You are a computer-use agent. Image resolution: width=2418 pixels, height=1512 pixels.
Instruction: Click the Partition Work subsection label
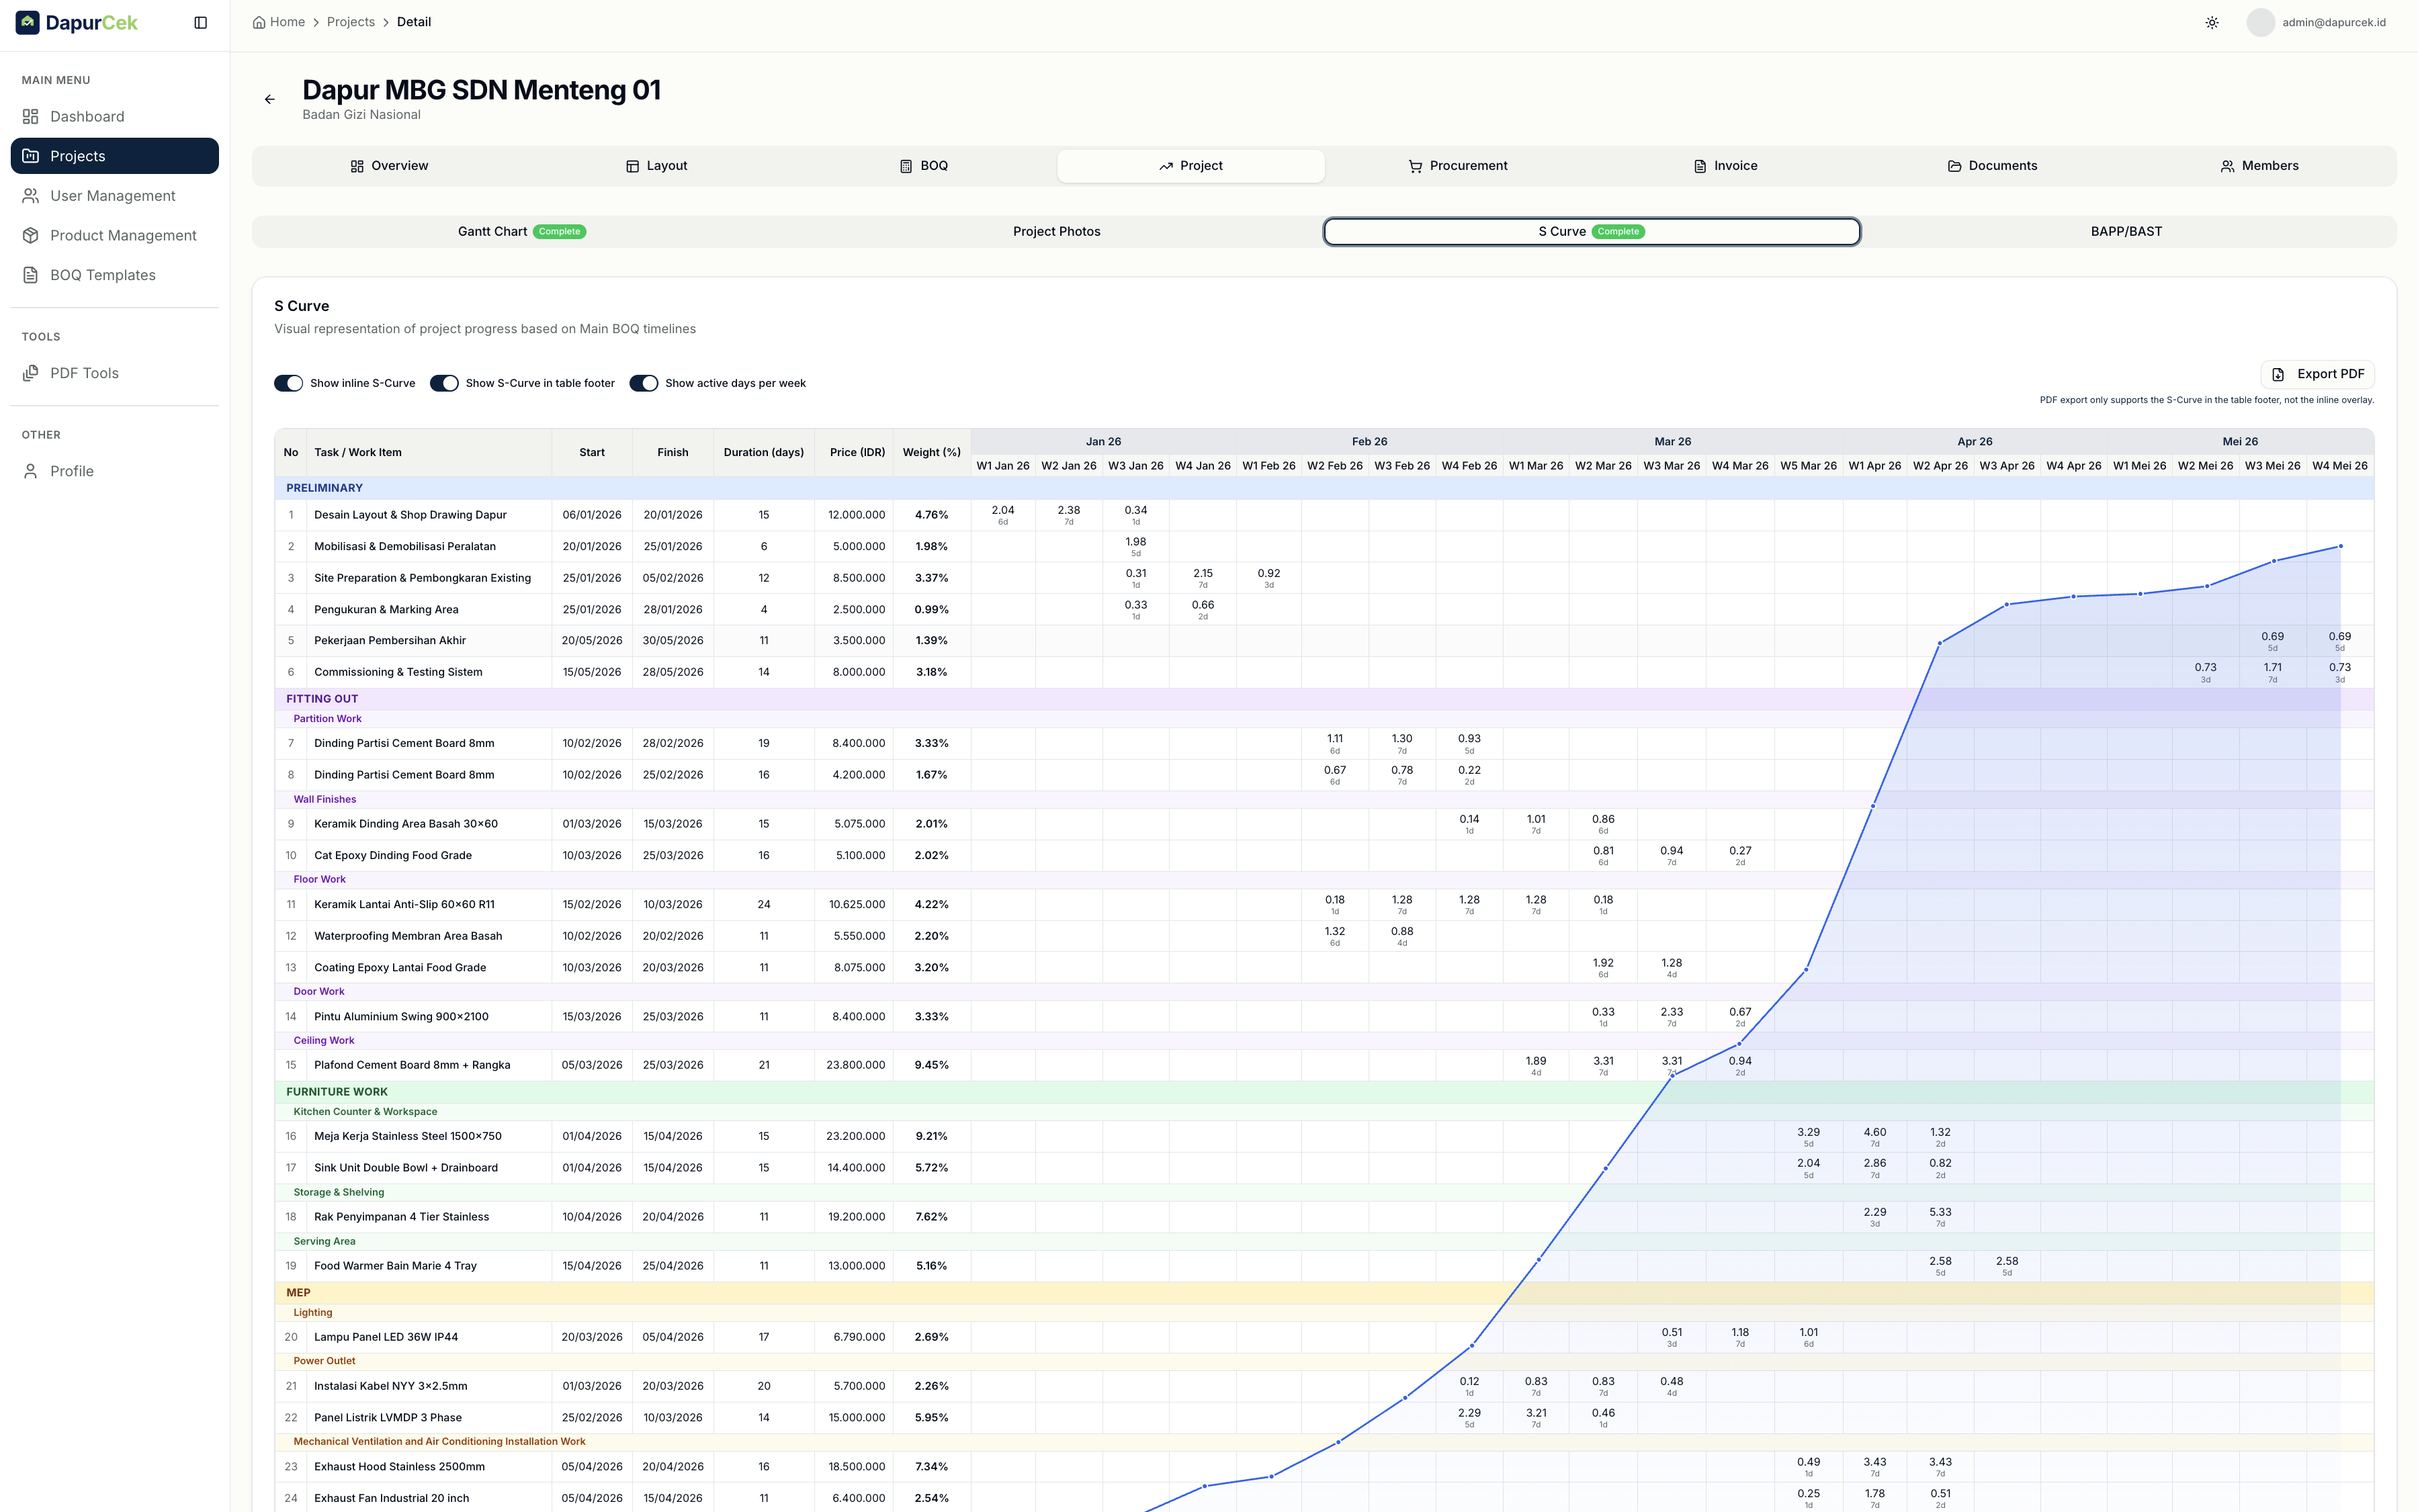(327, 719)
